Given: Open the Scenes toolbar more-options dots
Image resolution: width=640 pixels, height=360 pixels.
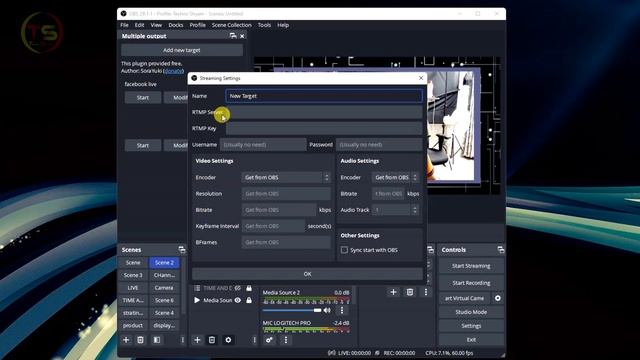Looking at the screenshot, I should click(182, 340).
